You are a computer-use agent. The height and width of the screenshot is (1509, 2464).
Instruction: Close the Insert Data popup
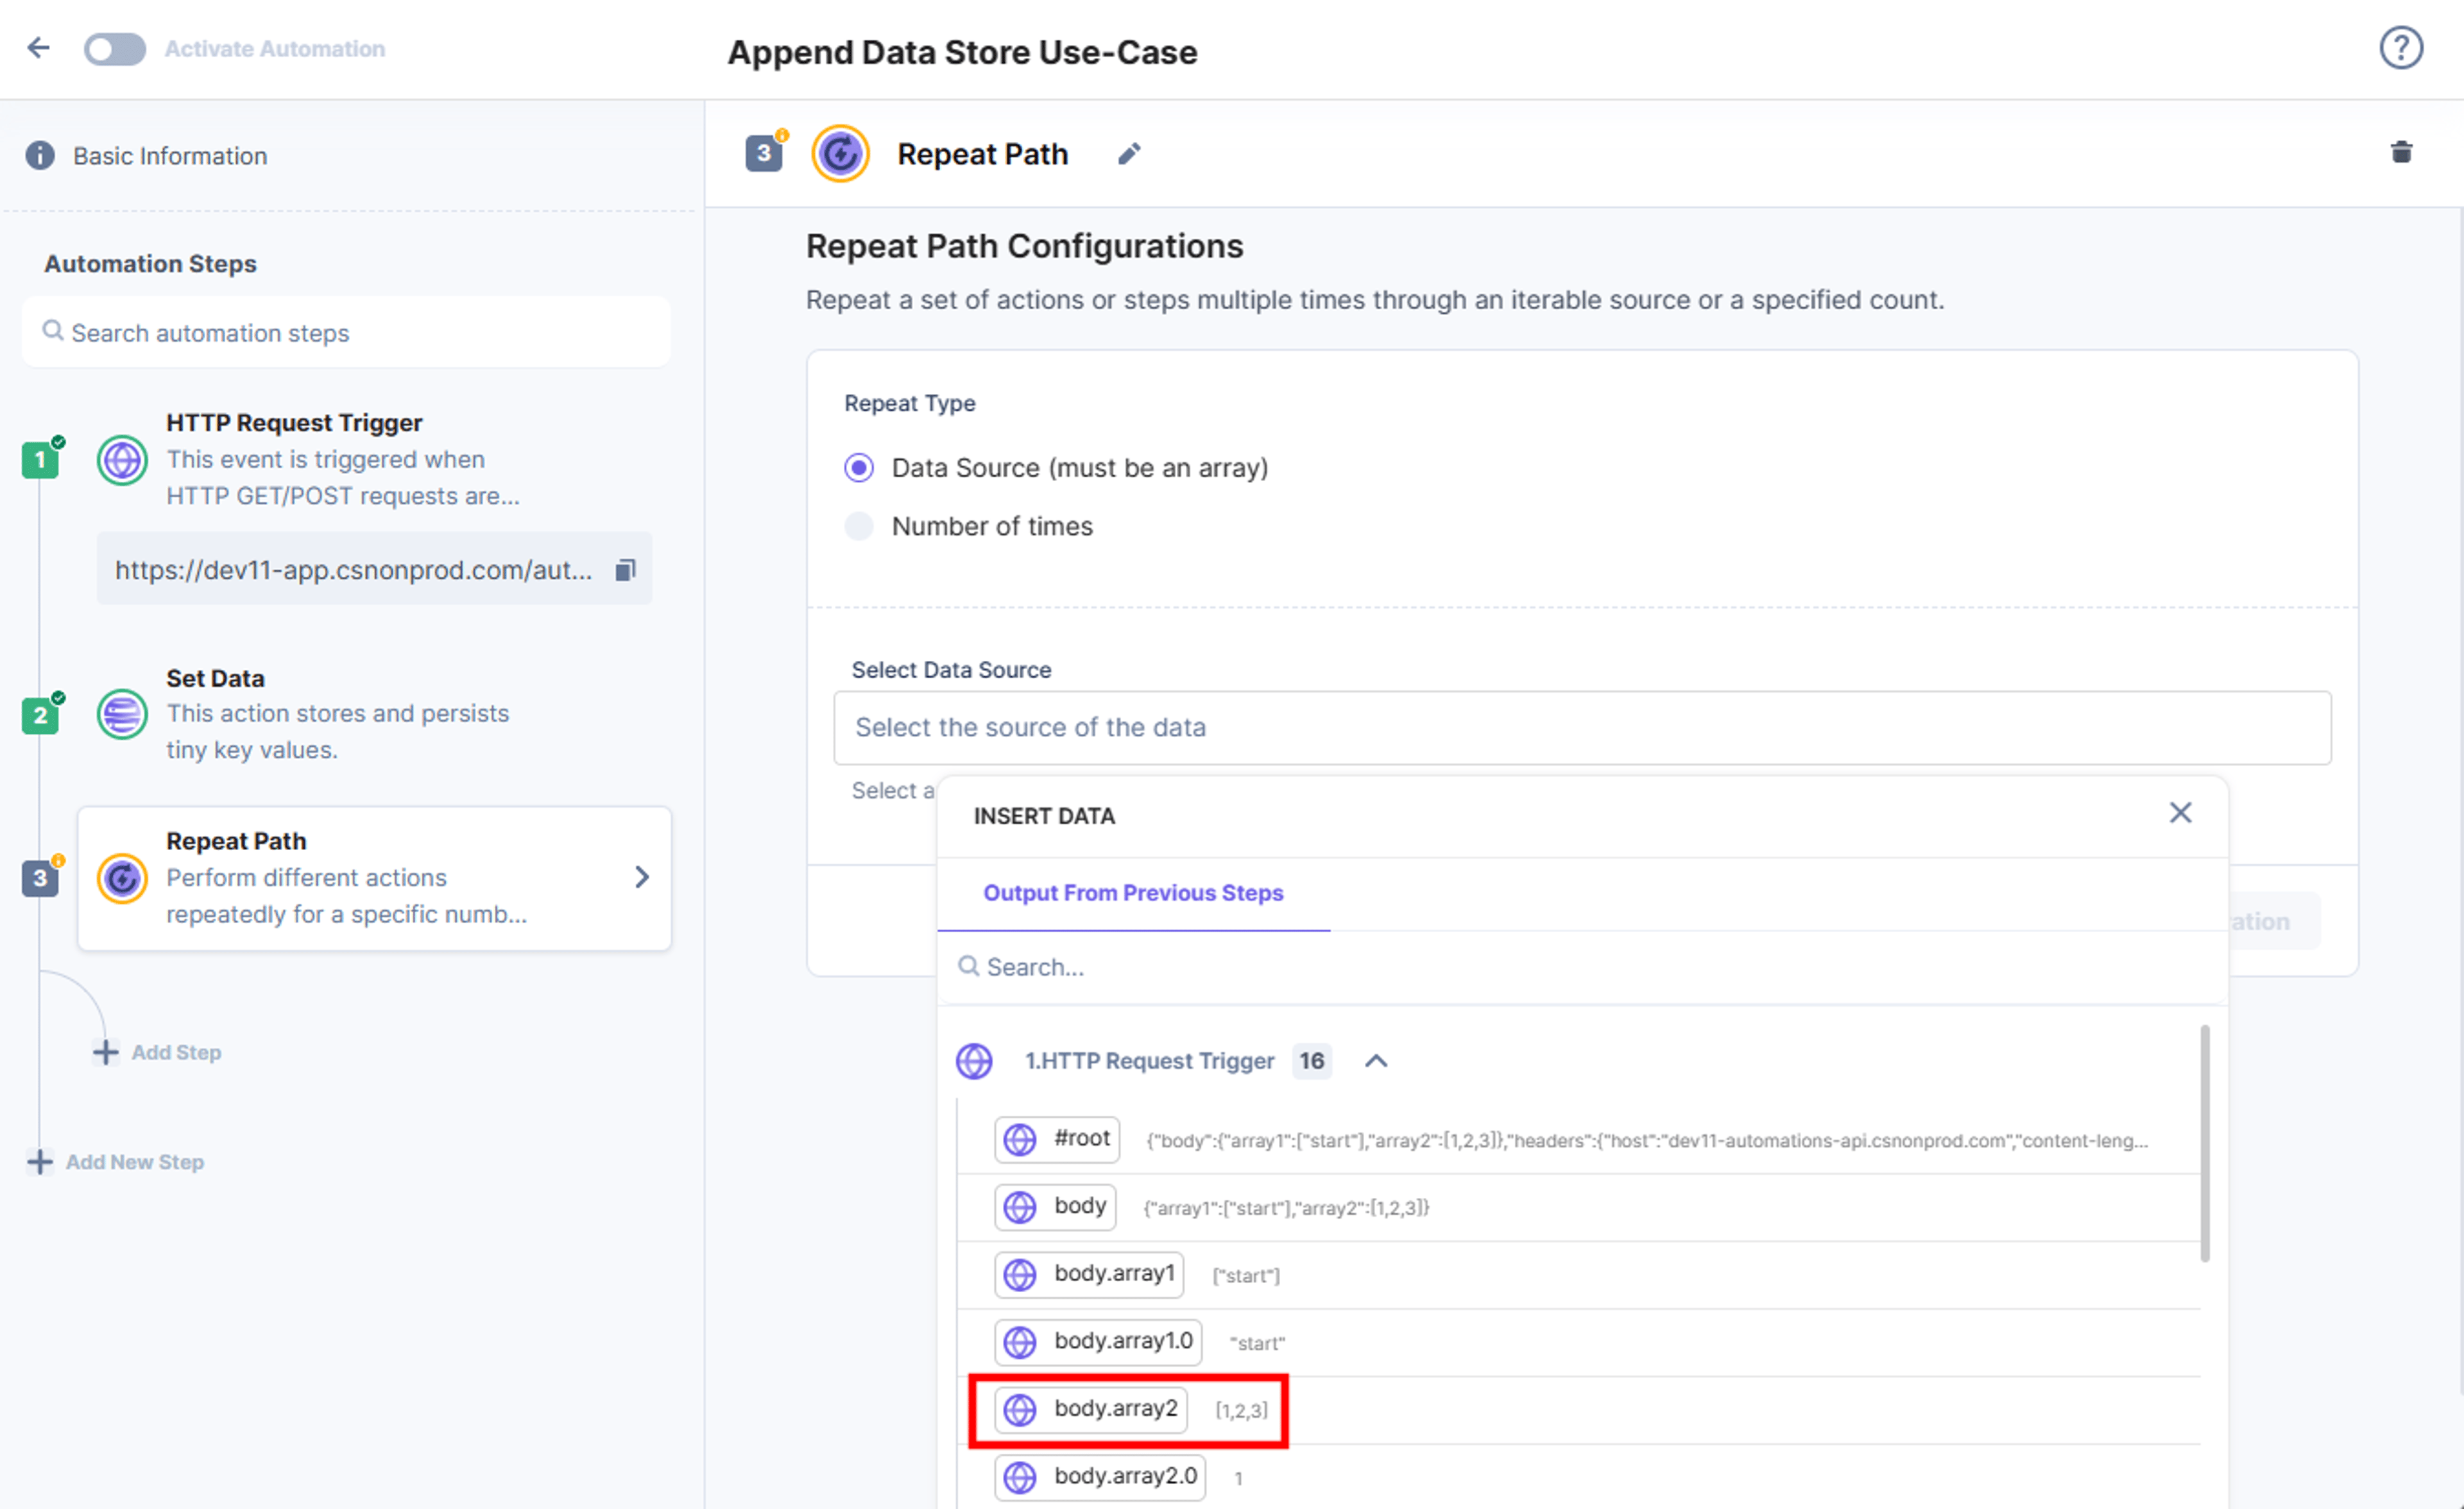(x=2180, y=813)
